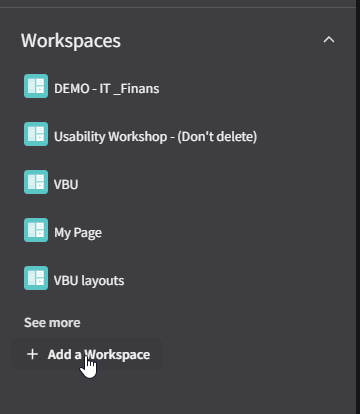Click the DEMO - IT _Finans workspace icon
360x414 pixels.
[x=36, y=86]
